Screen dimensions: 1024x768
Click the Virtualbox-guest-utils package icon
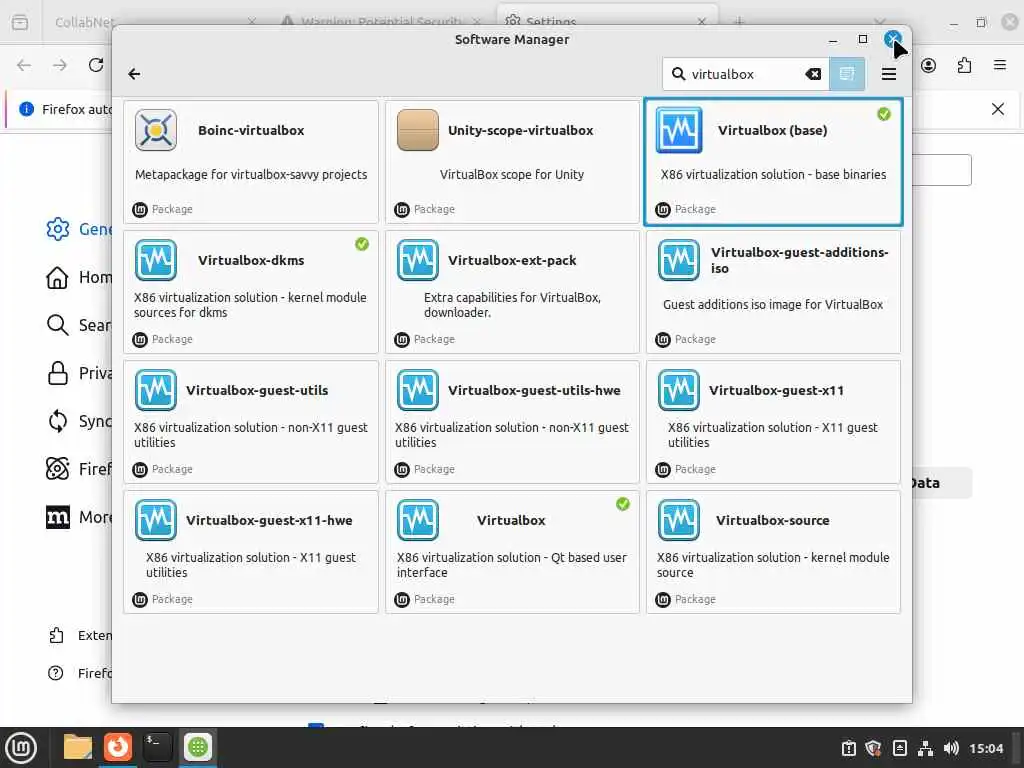coord(155,390)
